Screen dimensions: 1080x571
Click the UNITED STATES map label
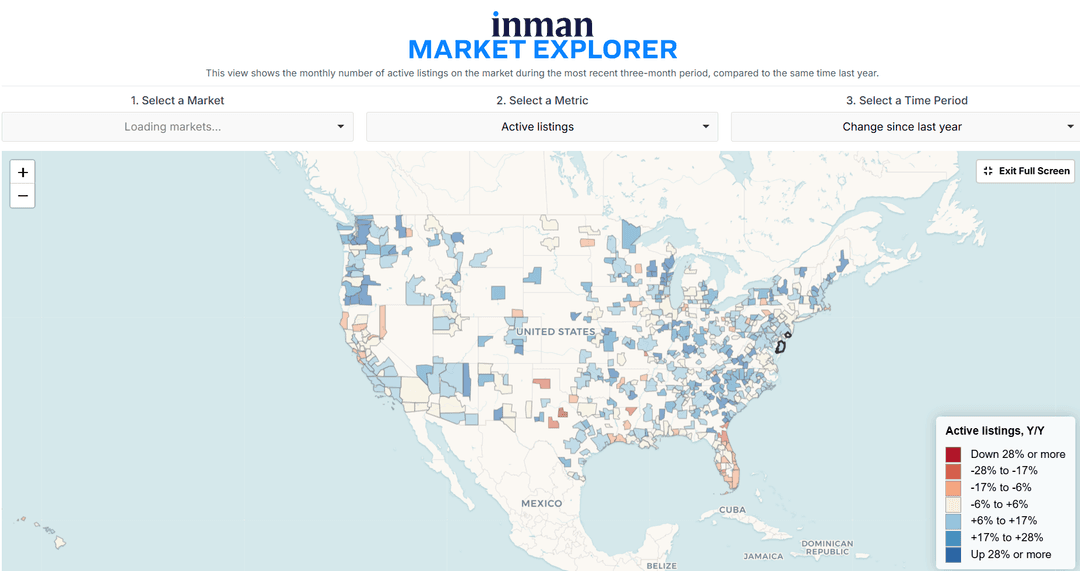[x=556, y=331]
